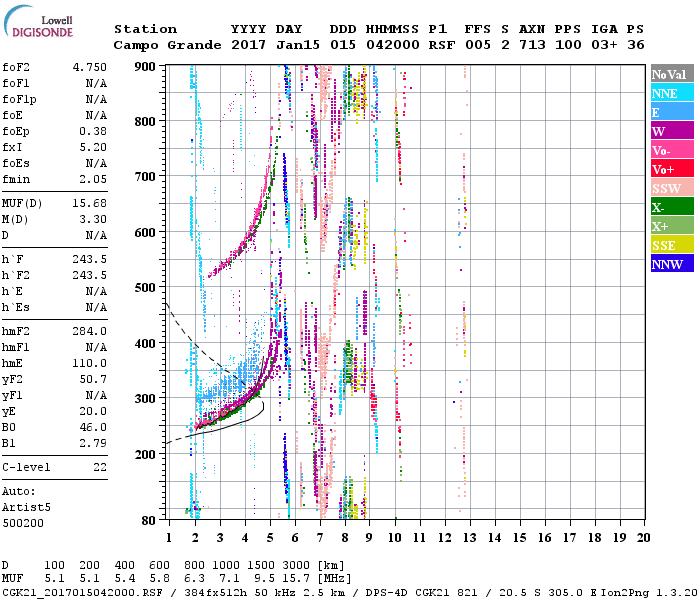Select the Vo- legend swatch

669,150
